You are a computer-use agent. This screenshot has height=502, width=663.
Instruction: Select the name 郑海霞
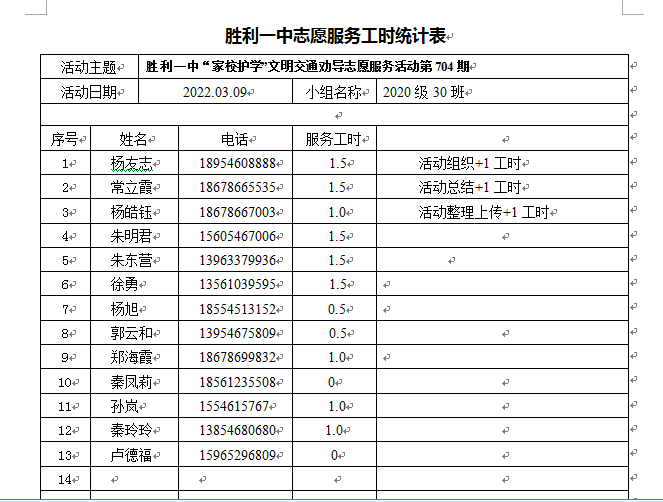pyautogui.click(x=131, y=357)
